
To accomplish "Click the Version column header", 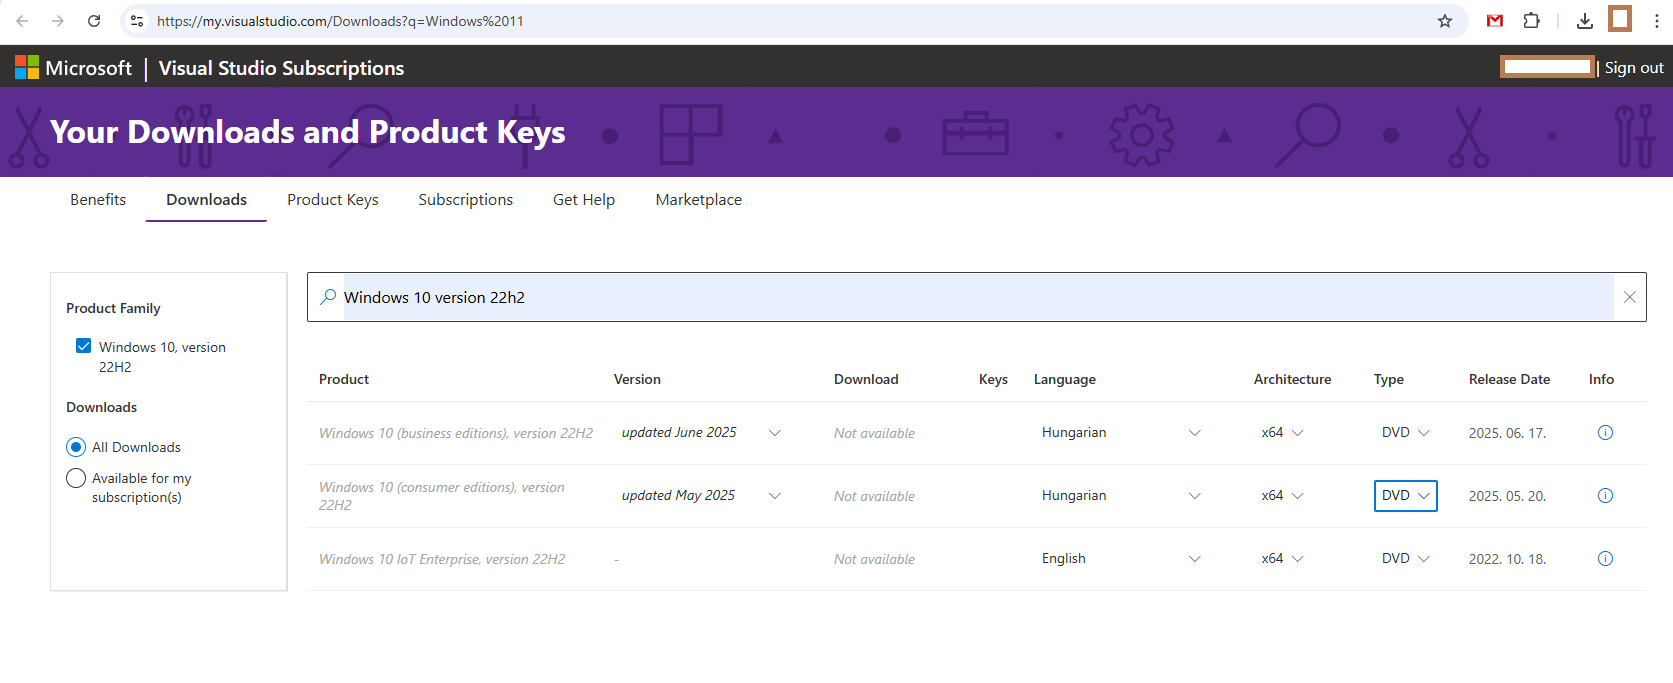I will click(x=637, y=379).
